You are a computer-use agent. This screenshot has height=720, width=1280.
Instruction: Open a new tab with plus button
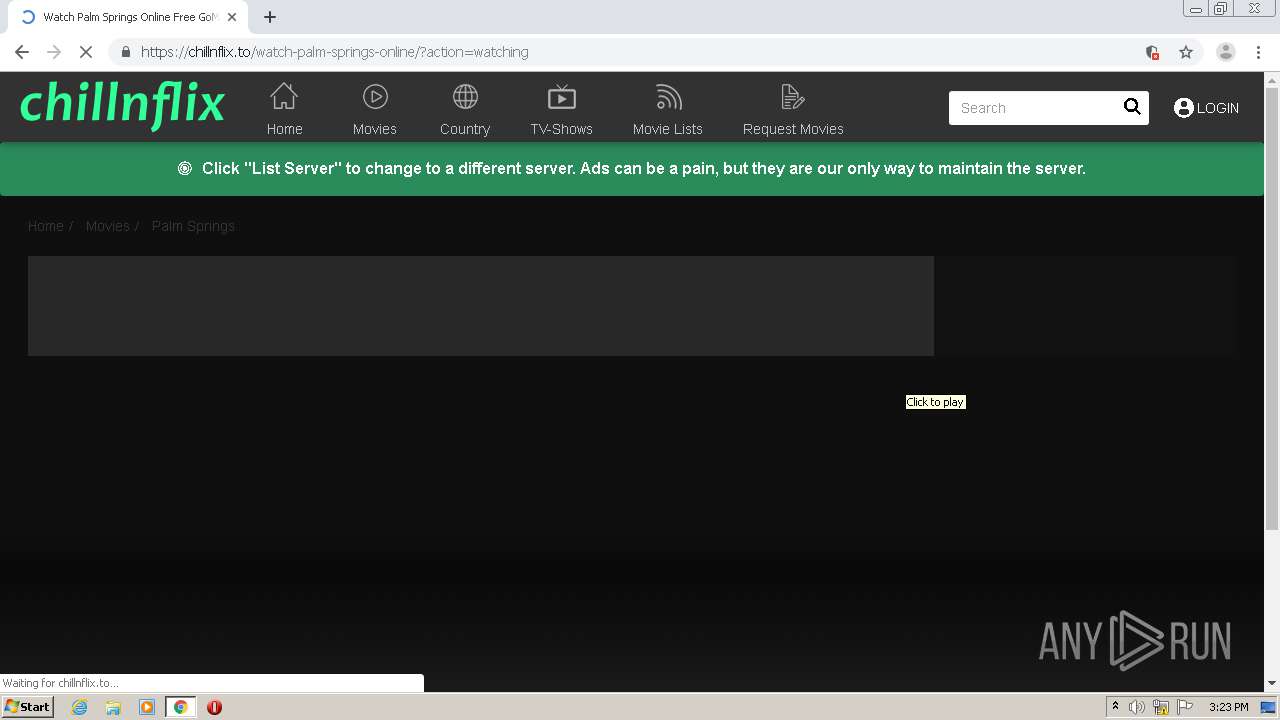click(x=270, y=17)
